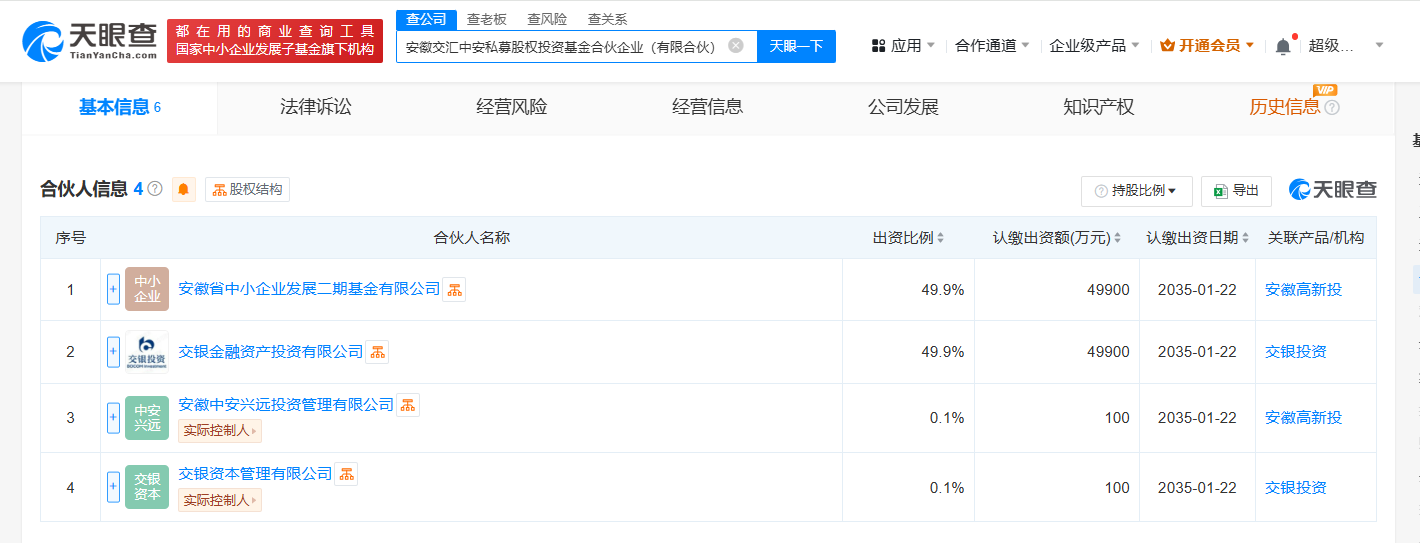Click the orange bell alert icon beside 合伙人信息
The height and width of the screenshot is (543, 1420).
(184, 189)
